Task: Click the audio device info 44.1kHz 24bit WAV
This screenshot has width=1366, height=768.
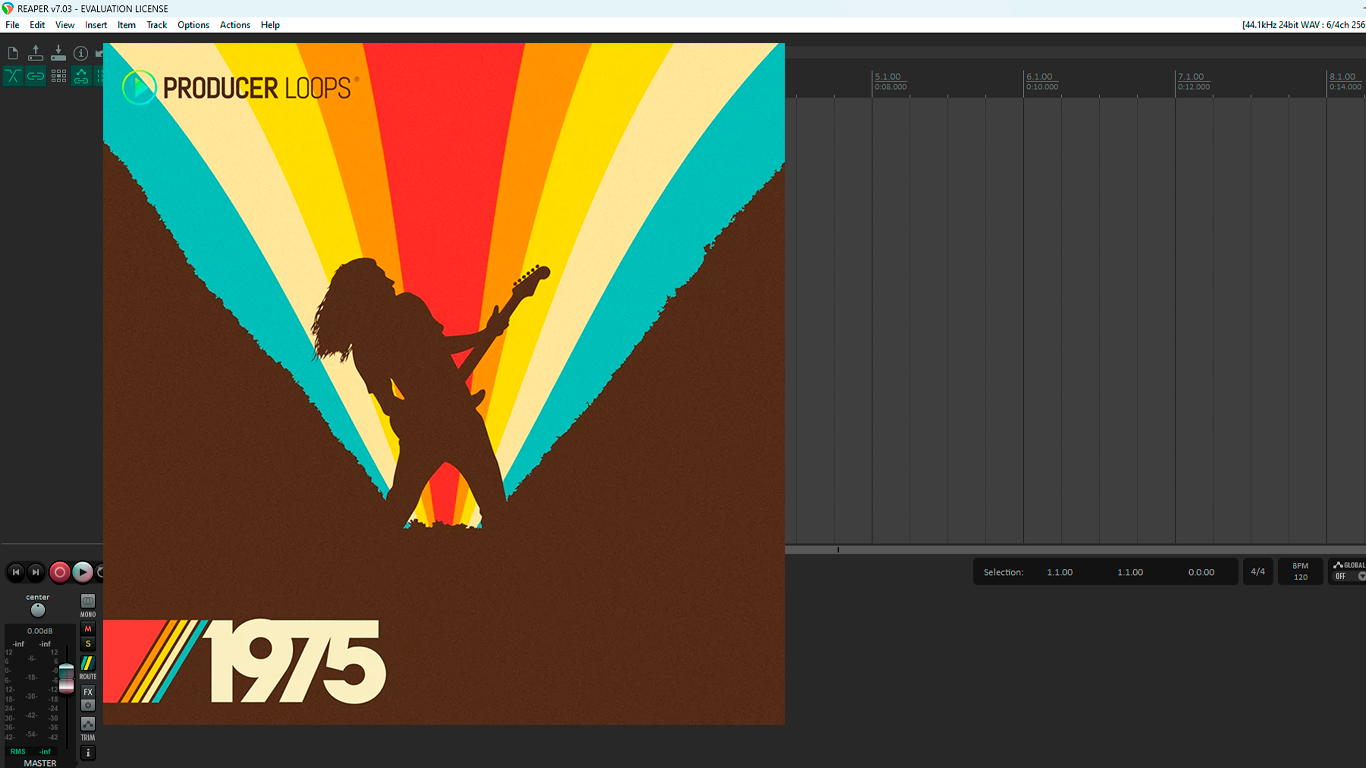Action: (x=1303, y=25)
